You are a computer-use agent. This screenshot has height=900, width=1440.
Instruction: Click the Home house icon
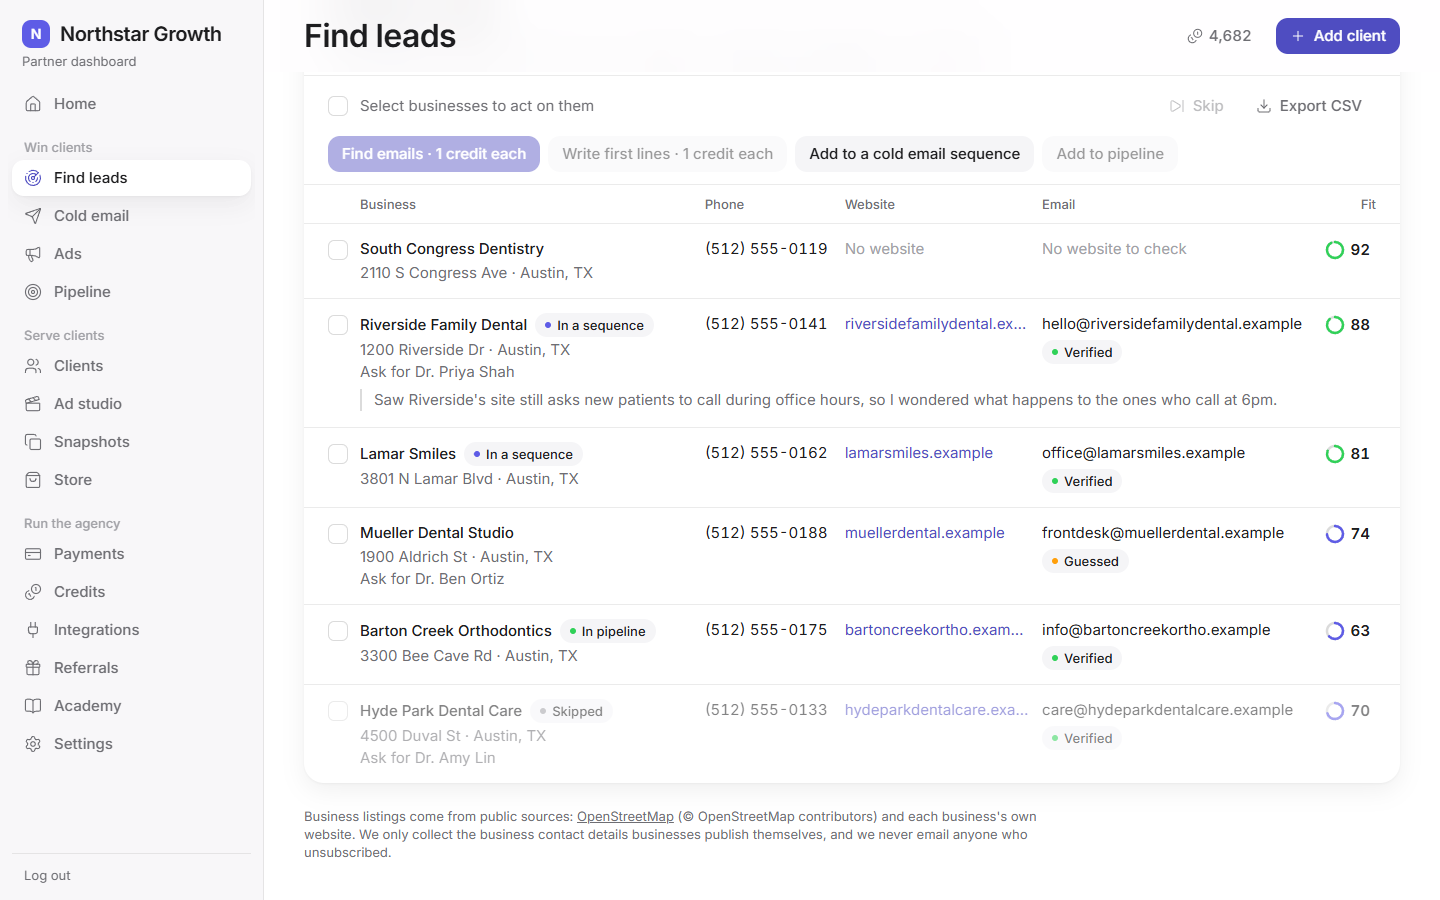(33, 104)
